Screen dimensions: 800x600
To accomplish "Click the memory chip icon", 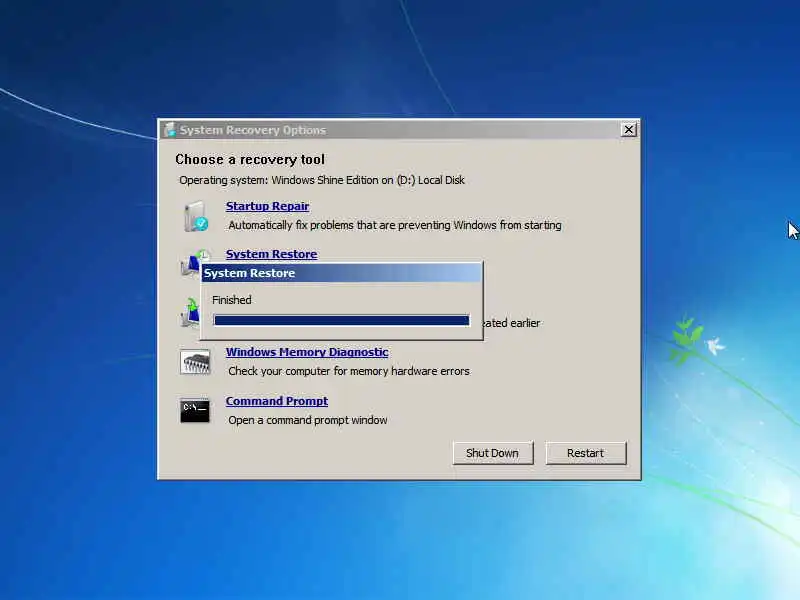I will pos(195,362).
